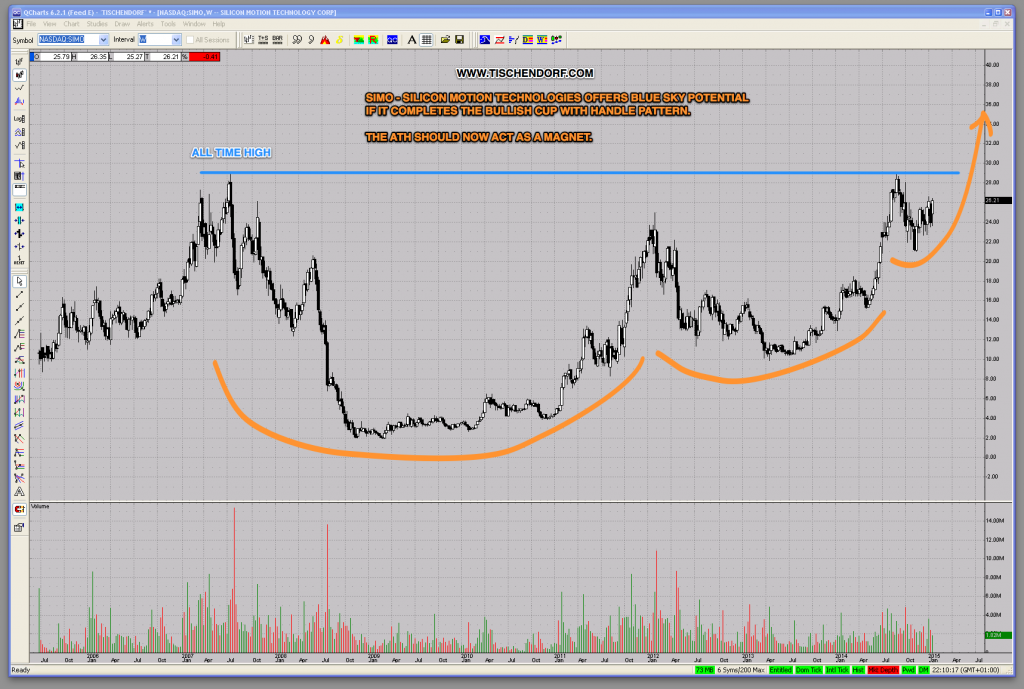Select the Text annotation tool

point(411,40)
